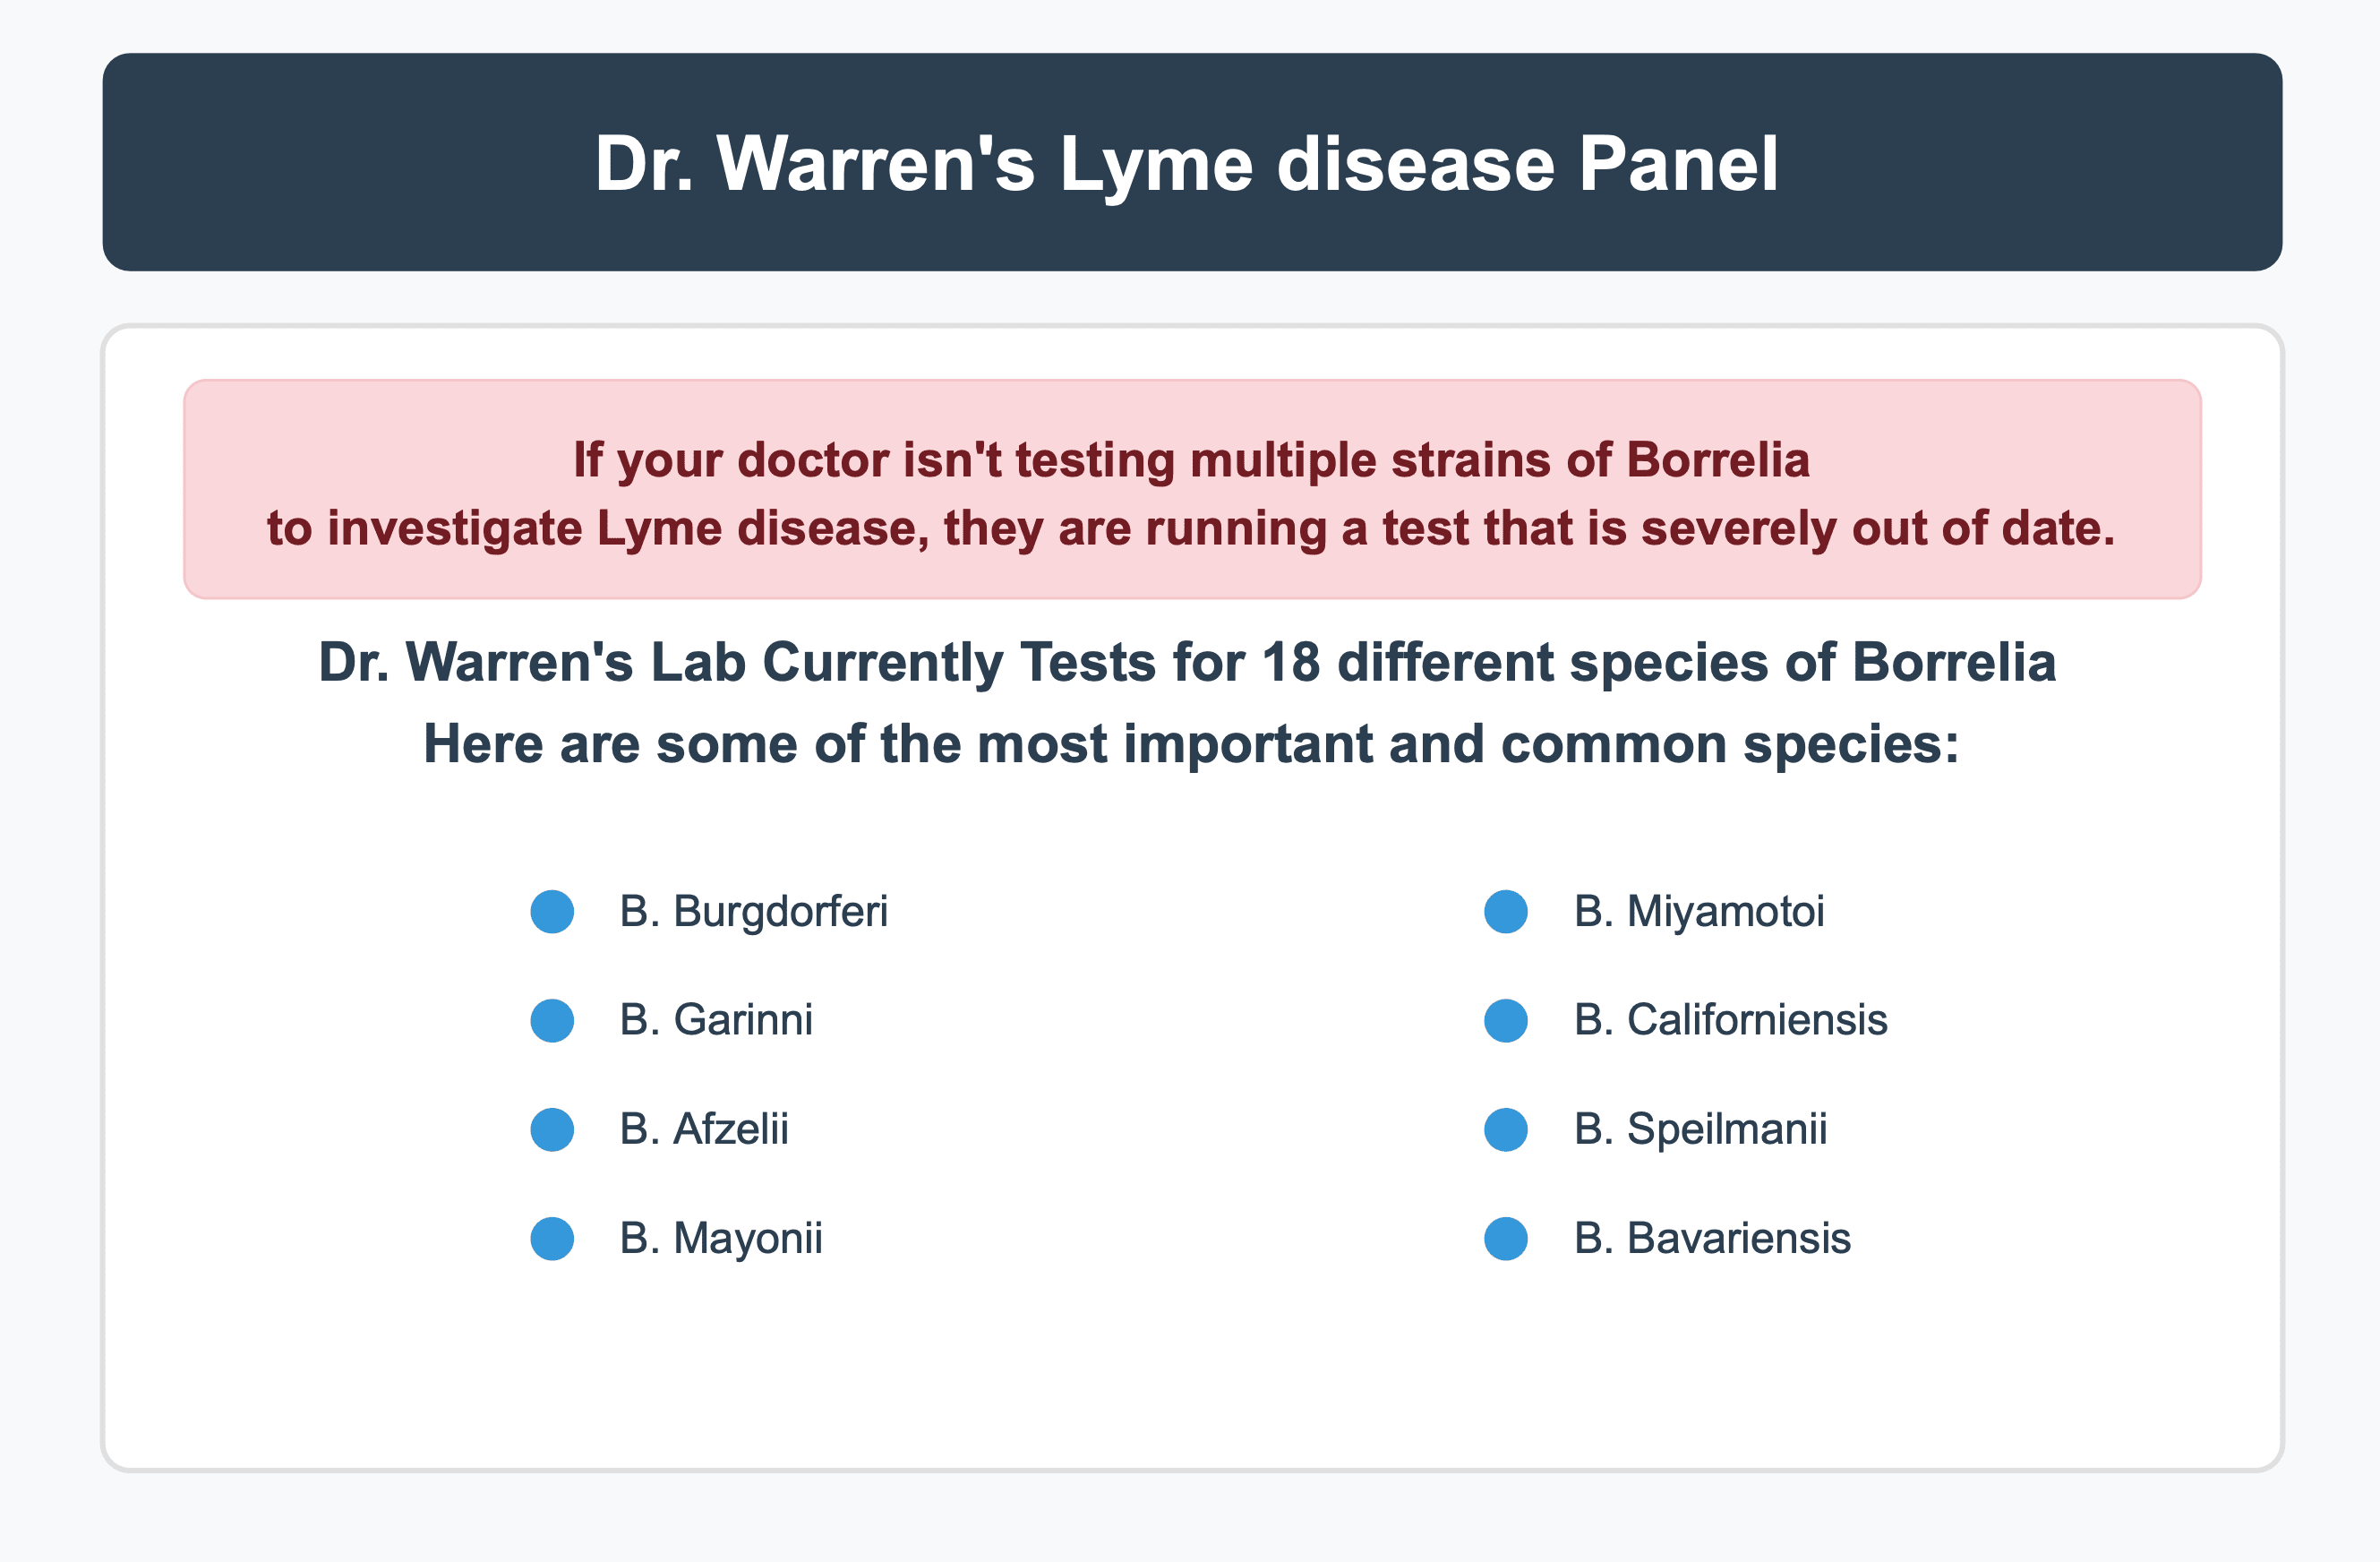The height and width of the screenshot is (1562, 2380).
Task: Click the blue dot beside B. Speilmanii
Action: coord(1506,1130)
